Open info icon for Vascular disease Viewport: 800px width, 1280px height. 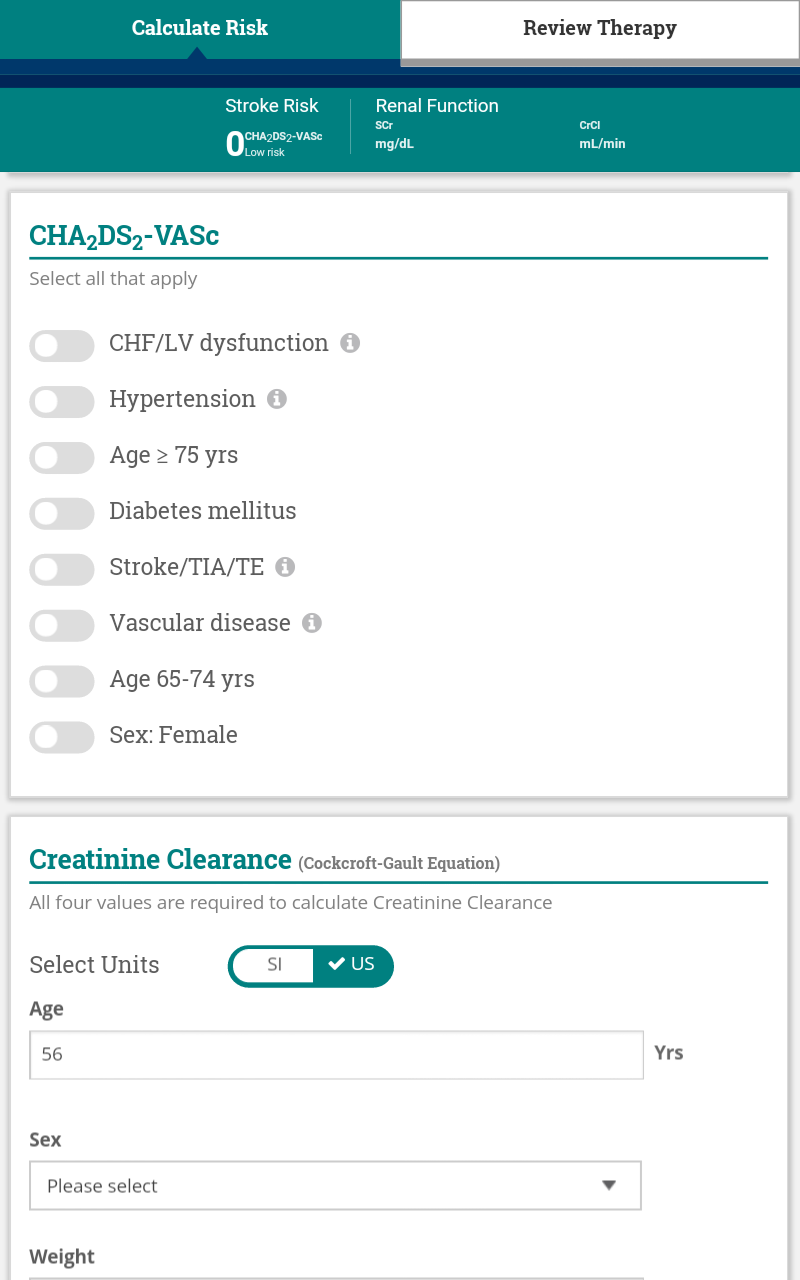[x=312, y=623]
